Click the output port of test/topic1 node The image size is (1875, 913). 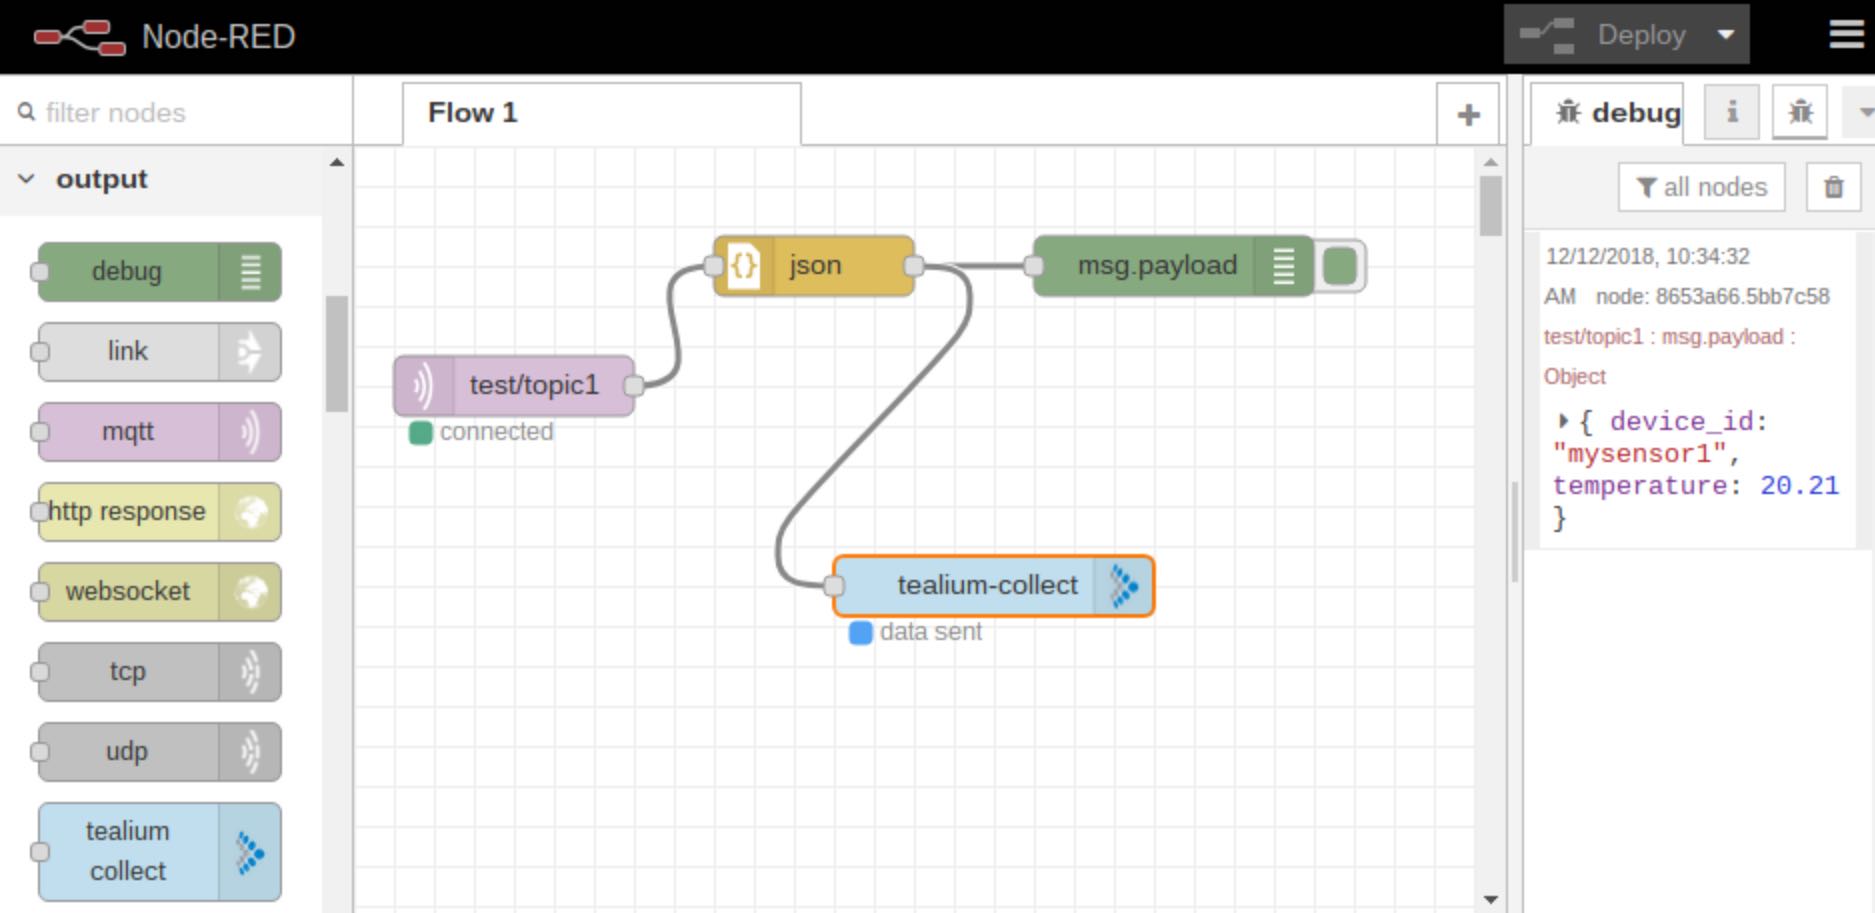634,385
